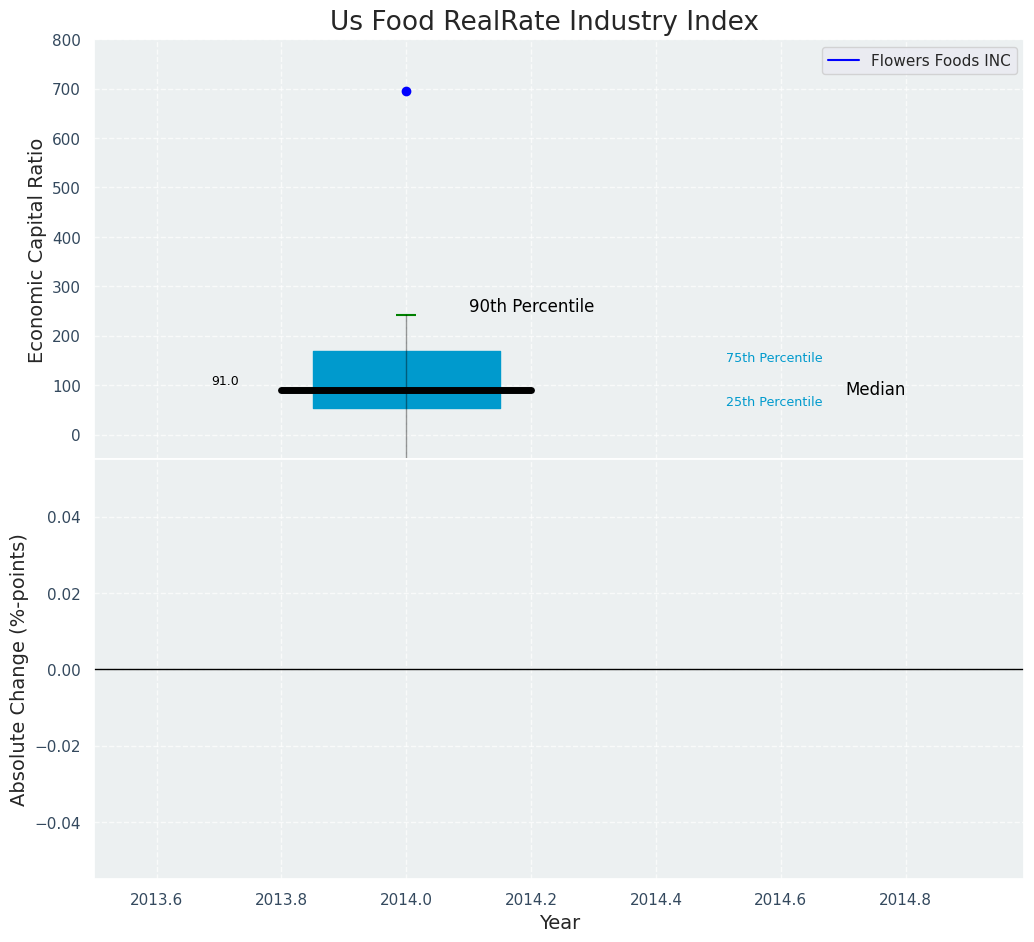The height and width of the screenshot is (942, 1034).
Task: Select the Economic Capital Ratio axis label
Action: click(x=37, y=250)
